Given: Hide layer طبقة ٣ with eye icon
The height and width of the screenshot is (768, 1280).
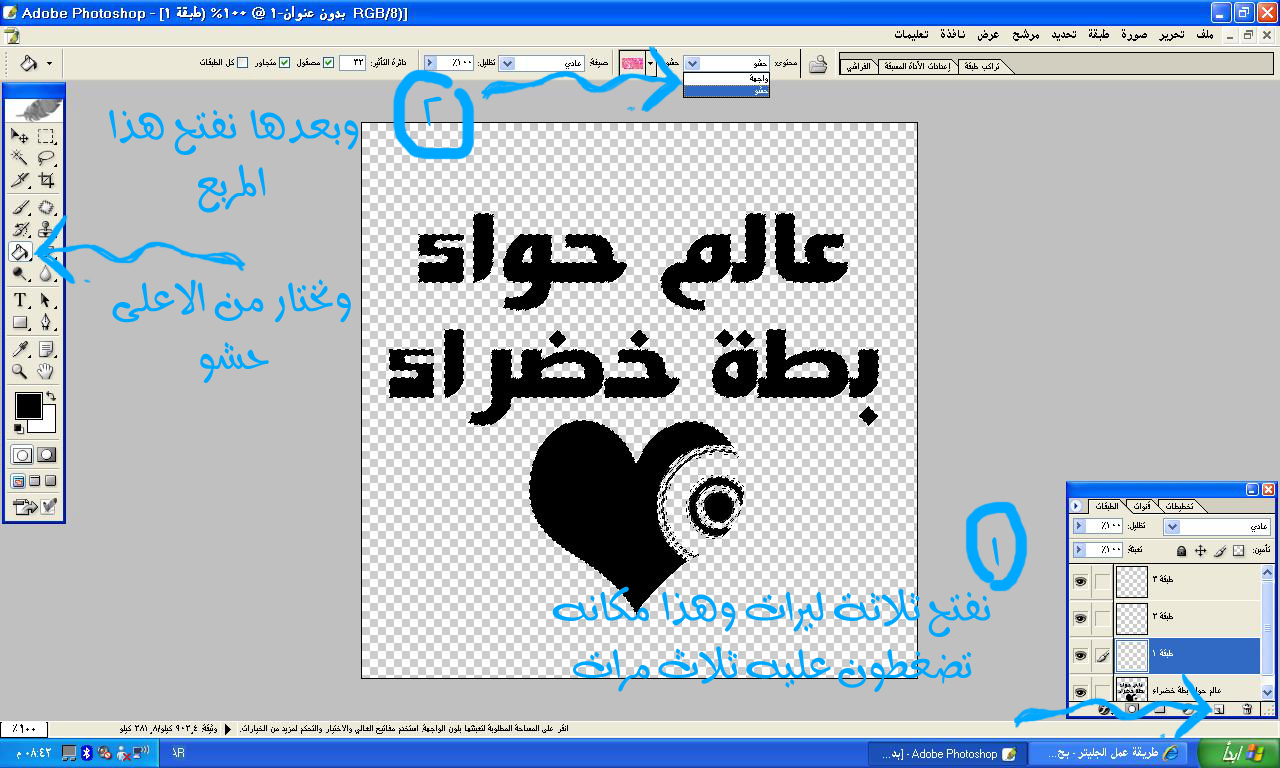Looking at the screenshot, I should (1080, 581).
